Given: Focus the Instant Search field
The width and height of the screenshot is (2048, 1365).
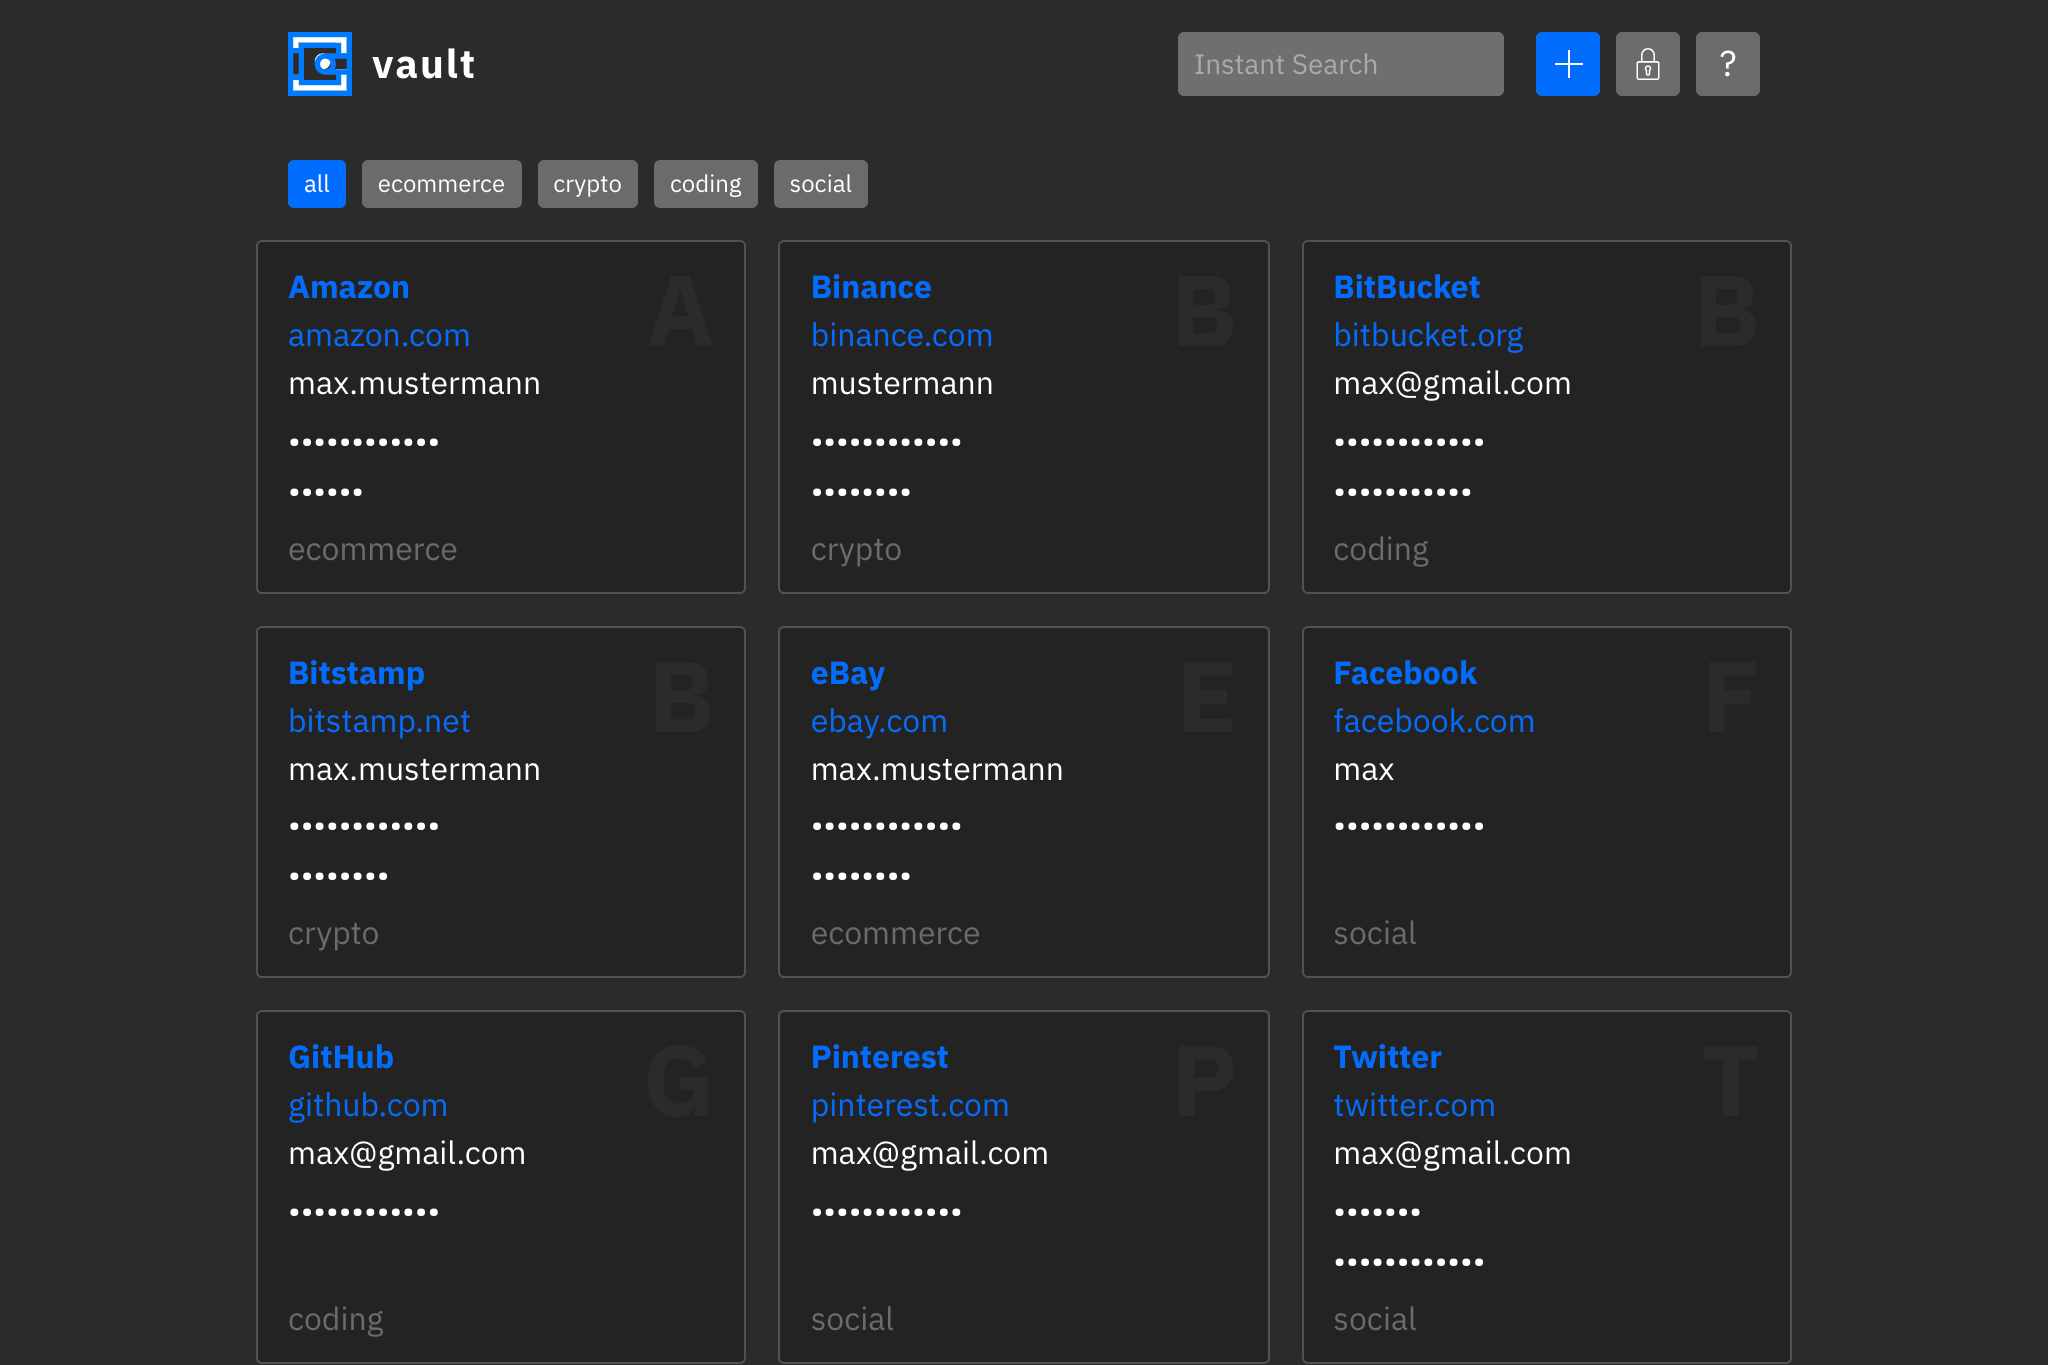Looking at the screenshot, I should pos(1340,64).
